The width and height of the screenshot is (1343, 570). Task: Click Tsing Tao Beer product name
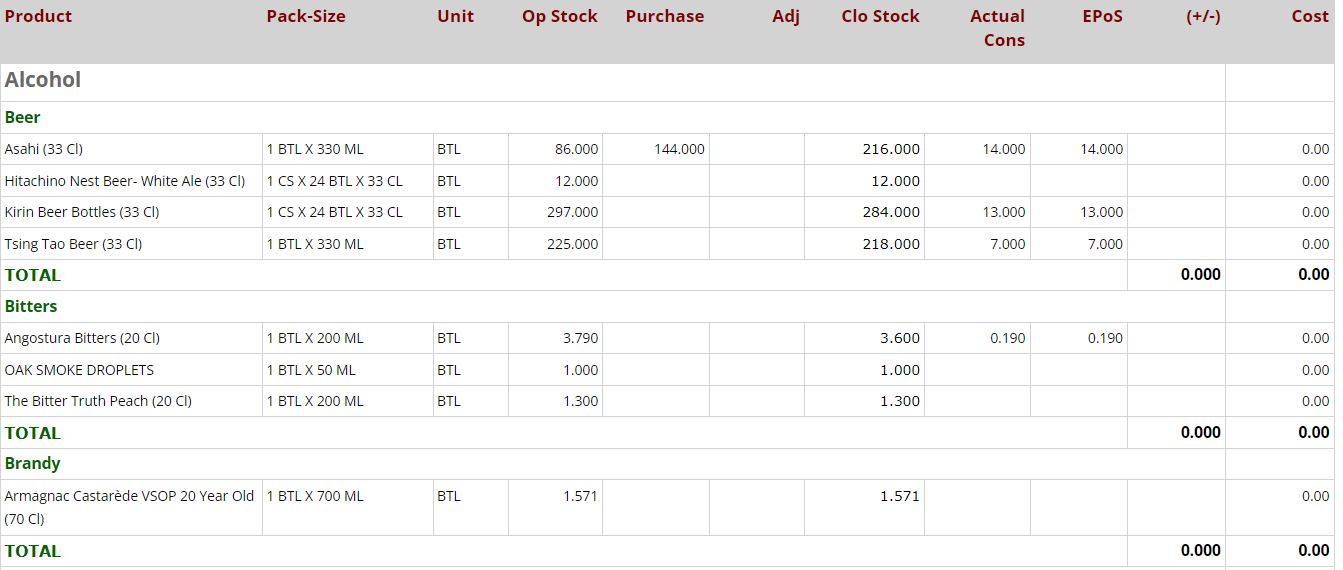click(x=73, y=244)
